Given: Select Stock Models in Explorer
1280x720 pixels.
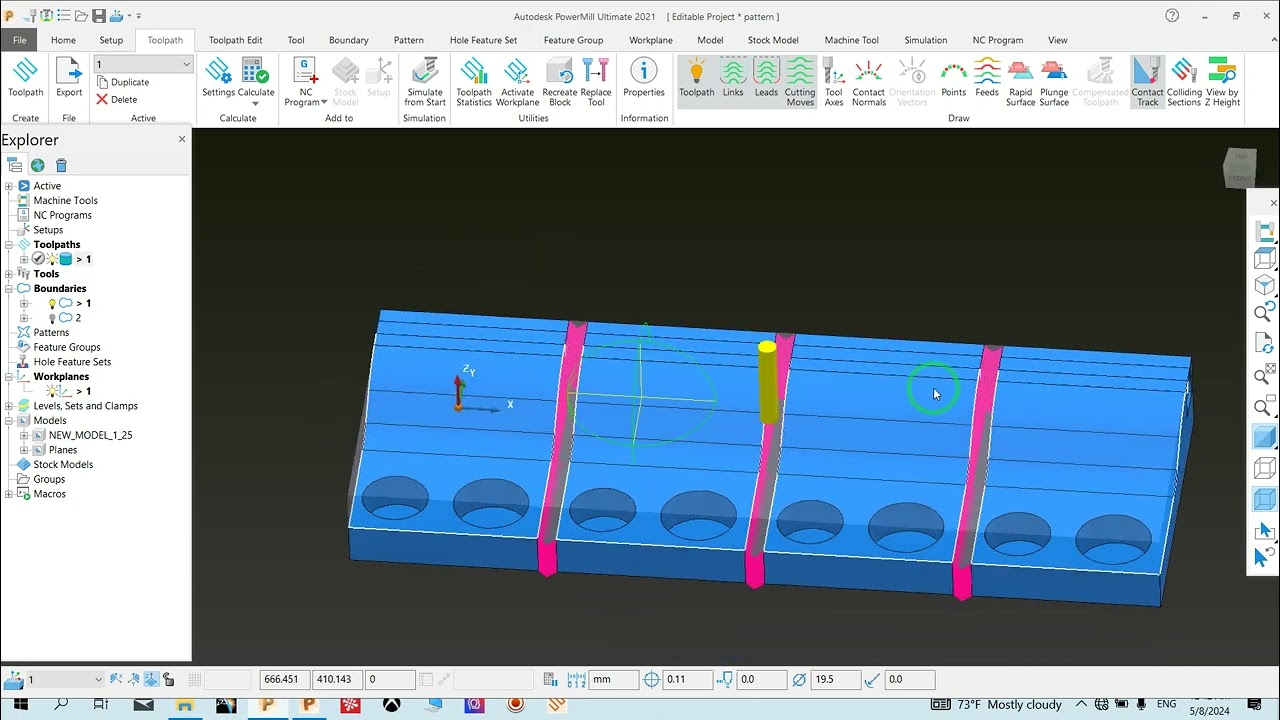Looking at the screenshot, I should tap(63, 464).
